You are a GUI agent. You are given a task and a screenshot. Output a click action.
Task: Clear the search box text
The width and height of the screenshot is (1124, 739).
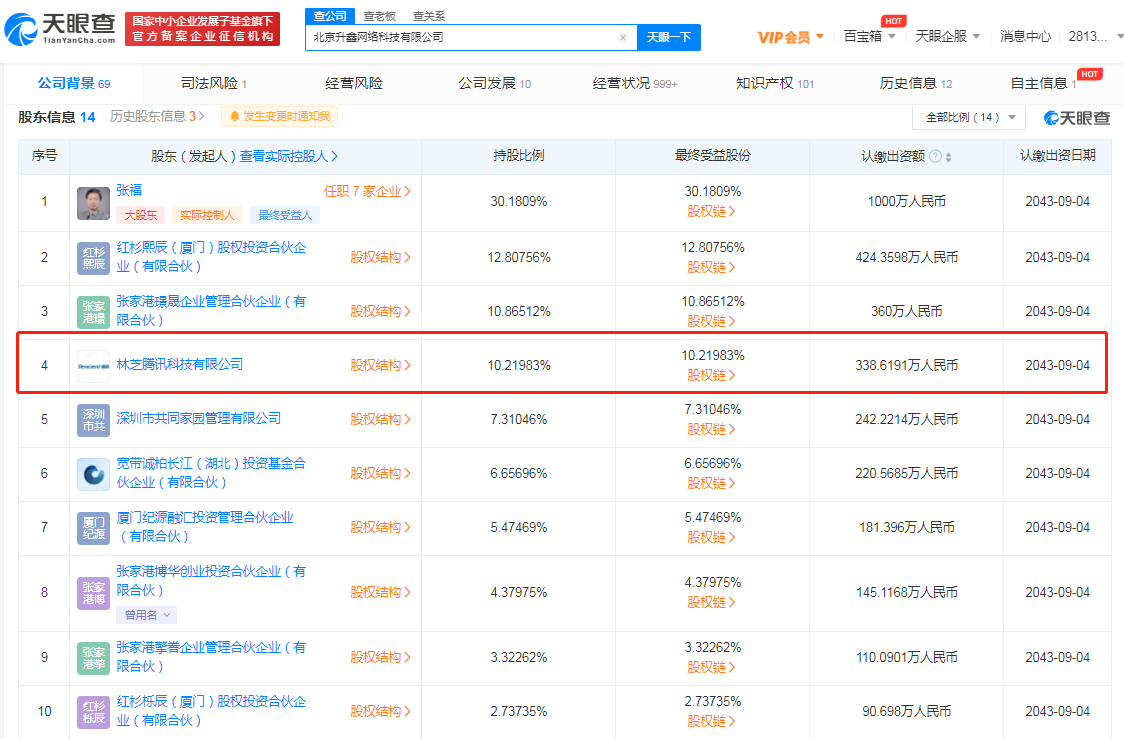click(623, 37)
